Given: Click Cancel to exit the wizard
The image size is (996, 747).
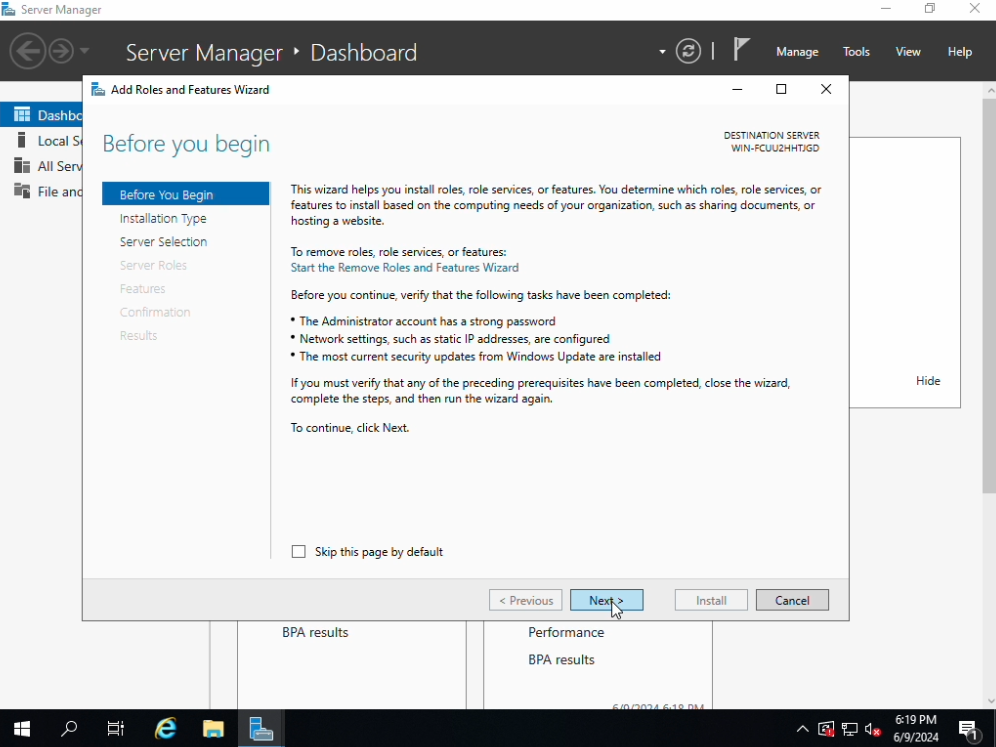Looking at the screenshot, I should (x=792, y=600).
